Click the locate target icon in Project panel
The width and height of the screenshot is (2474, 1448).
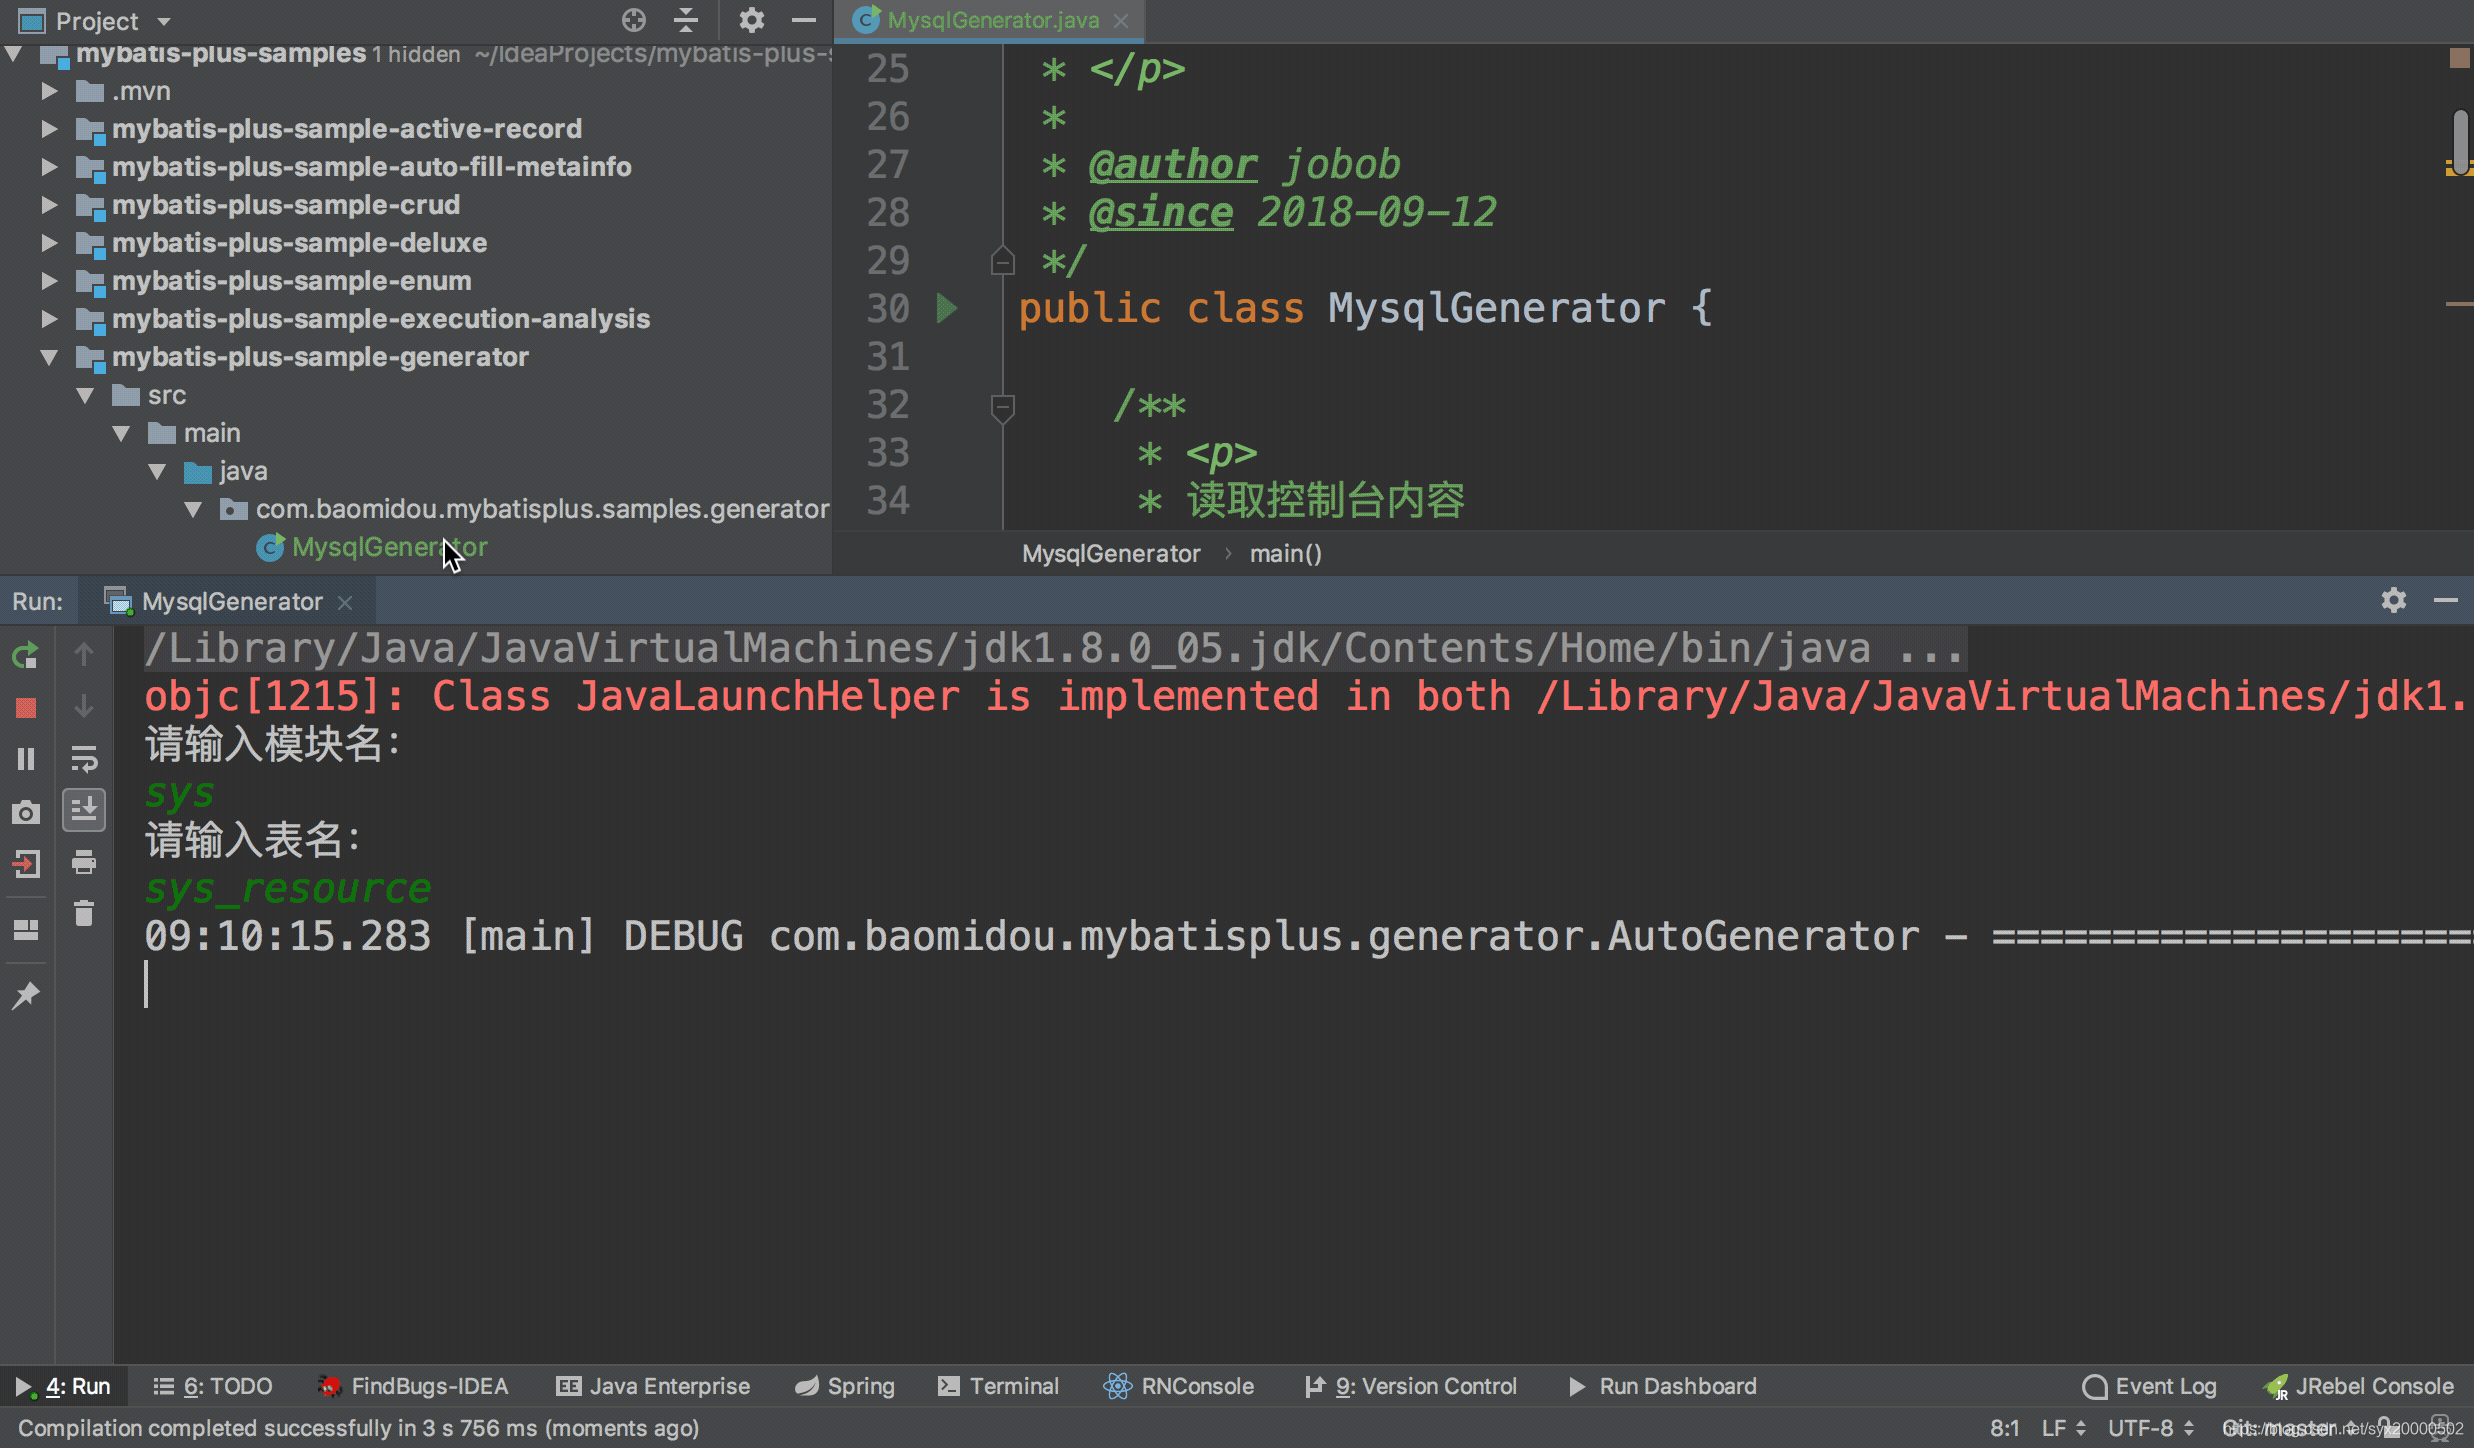[634, 20]
